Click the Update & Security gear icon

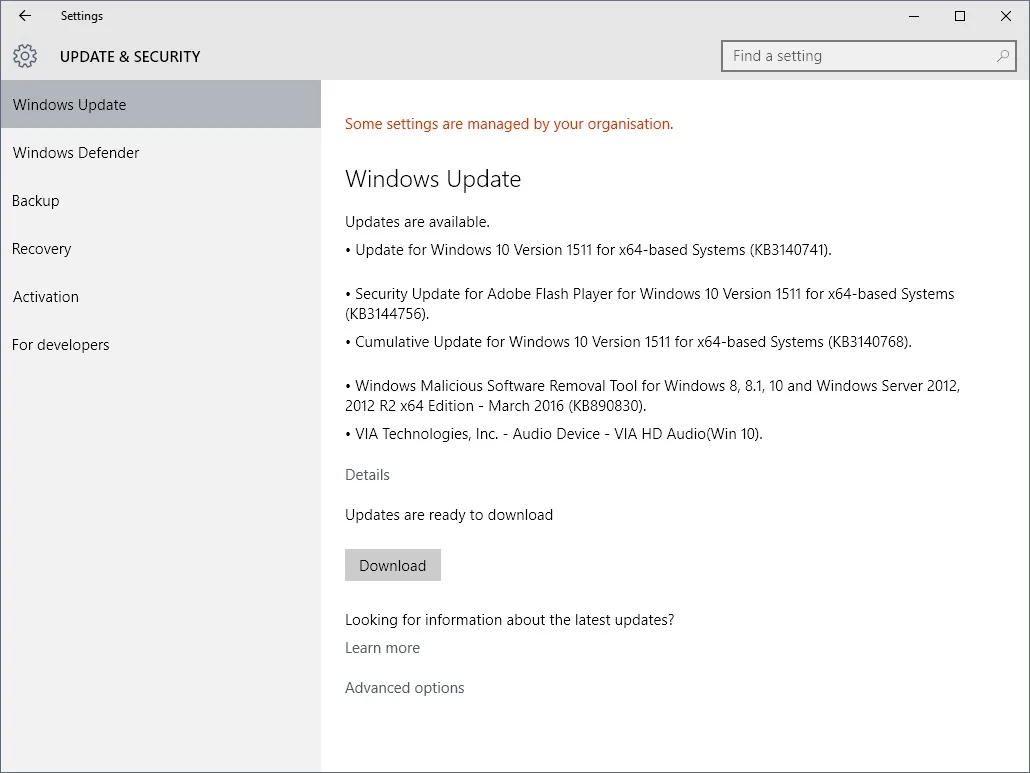tap(25, 56)
